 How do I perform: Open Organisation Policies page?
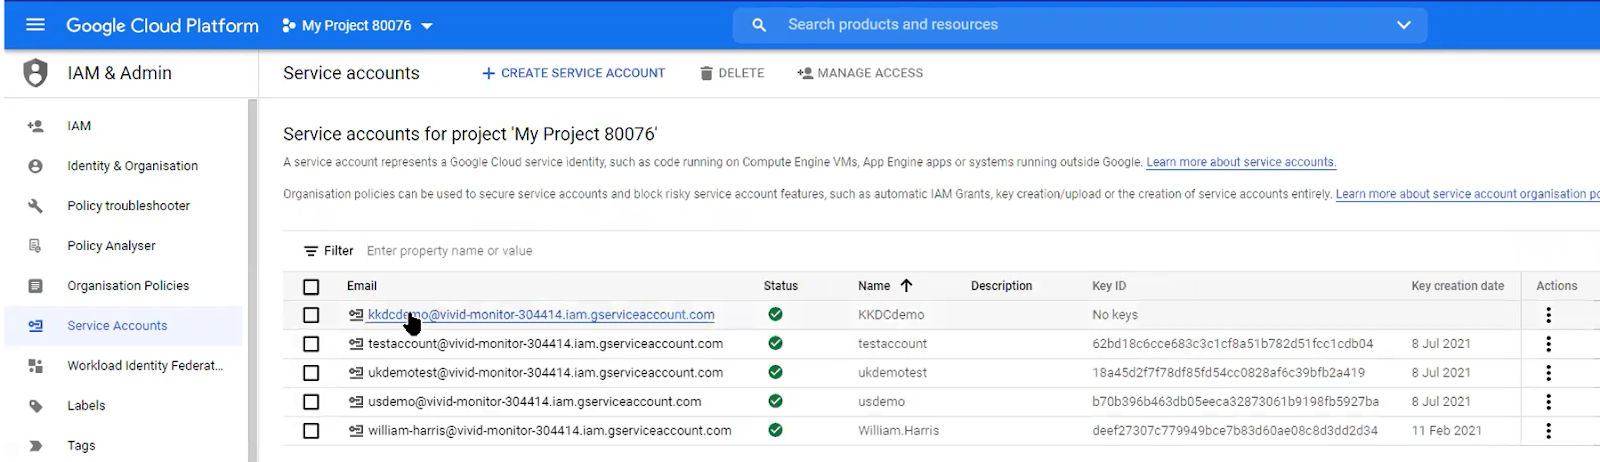128,286
